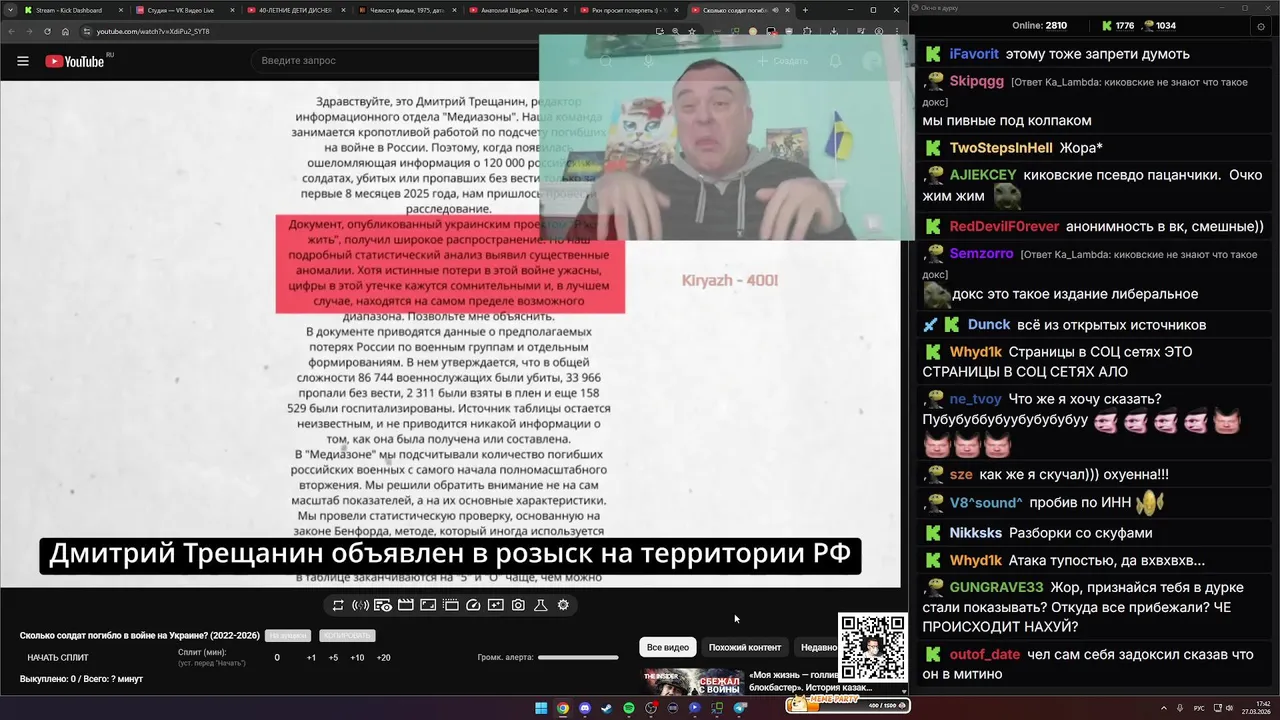
Task: Select the Похожий контент filter chip
Action: pos(745,647)
